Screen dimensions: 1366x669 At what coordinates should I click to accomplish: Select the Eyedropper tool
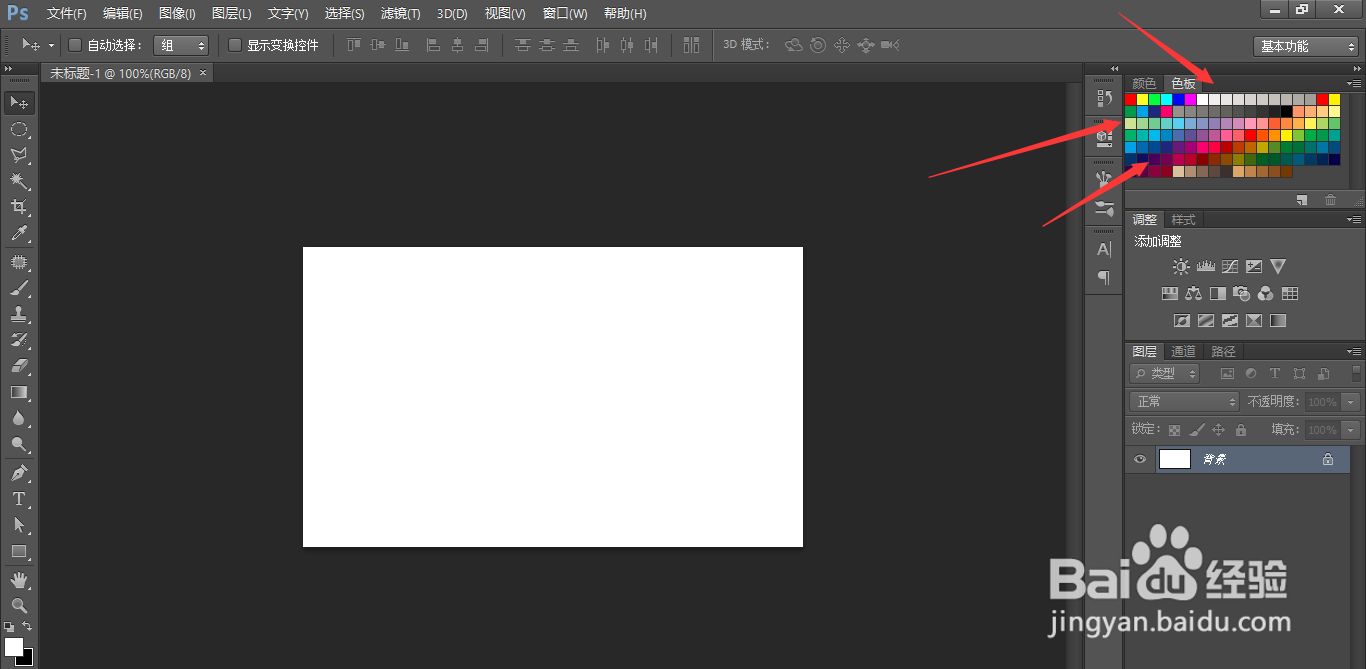[19, 234]
